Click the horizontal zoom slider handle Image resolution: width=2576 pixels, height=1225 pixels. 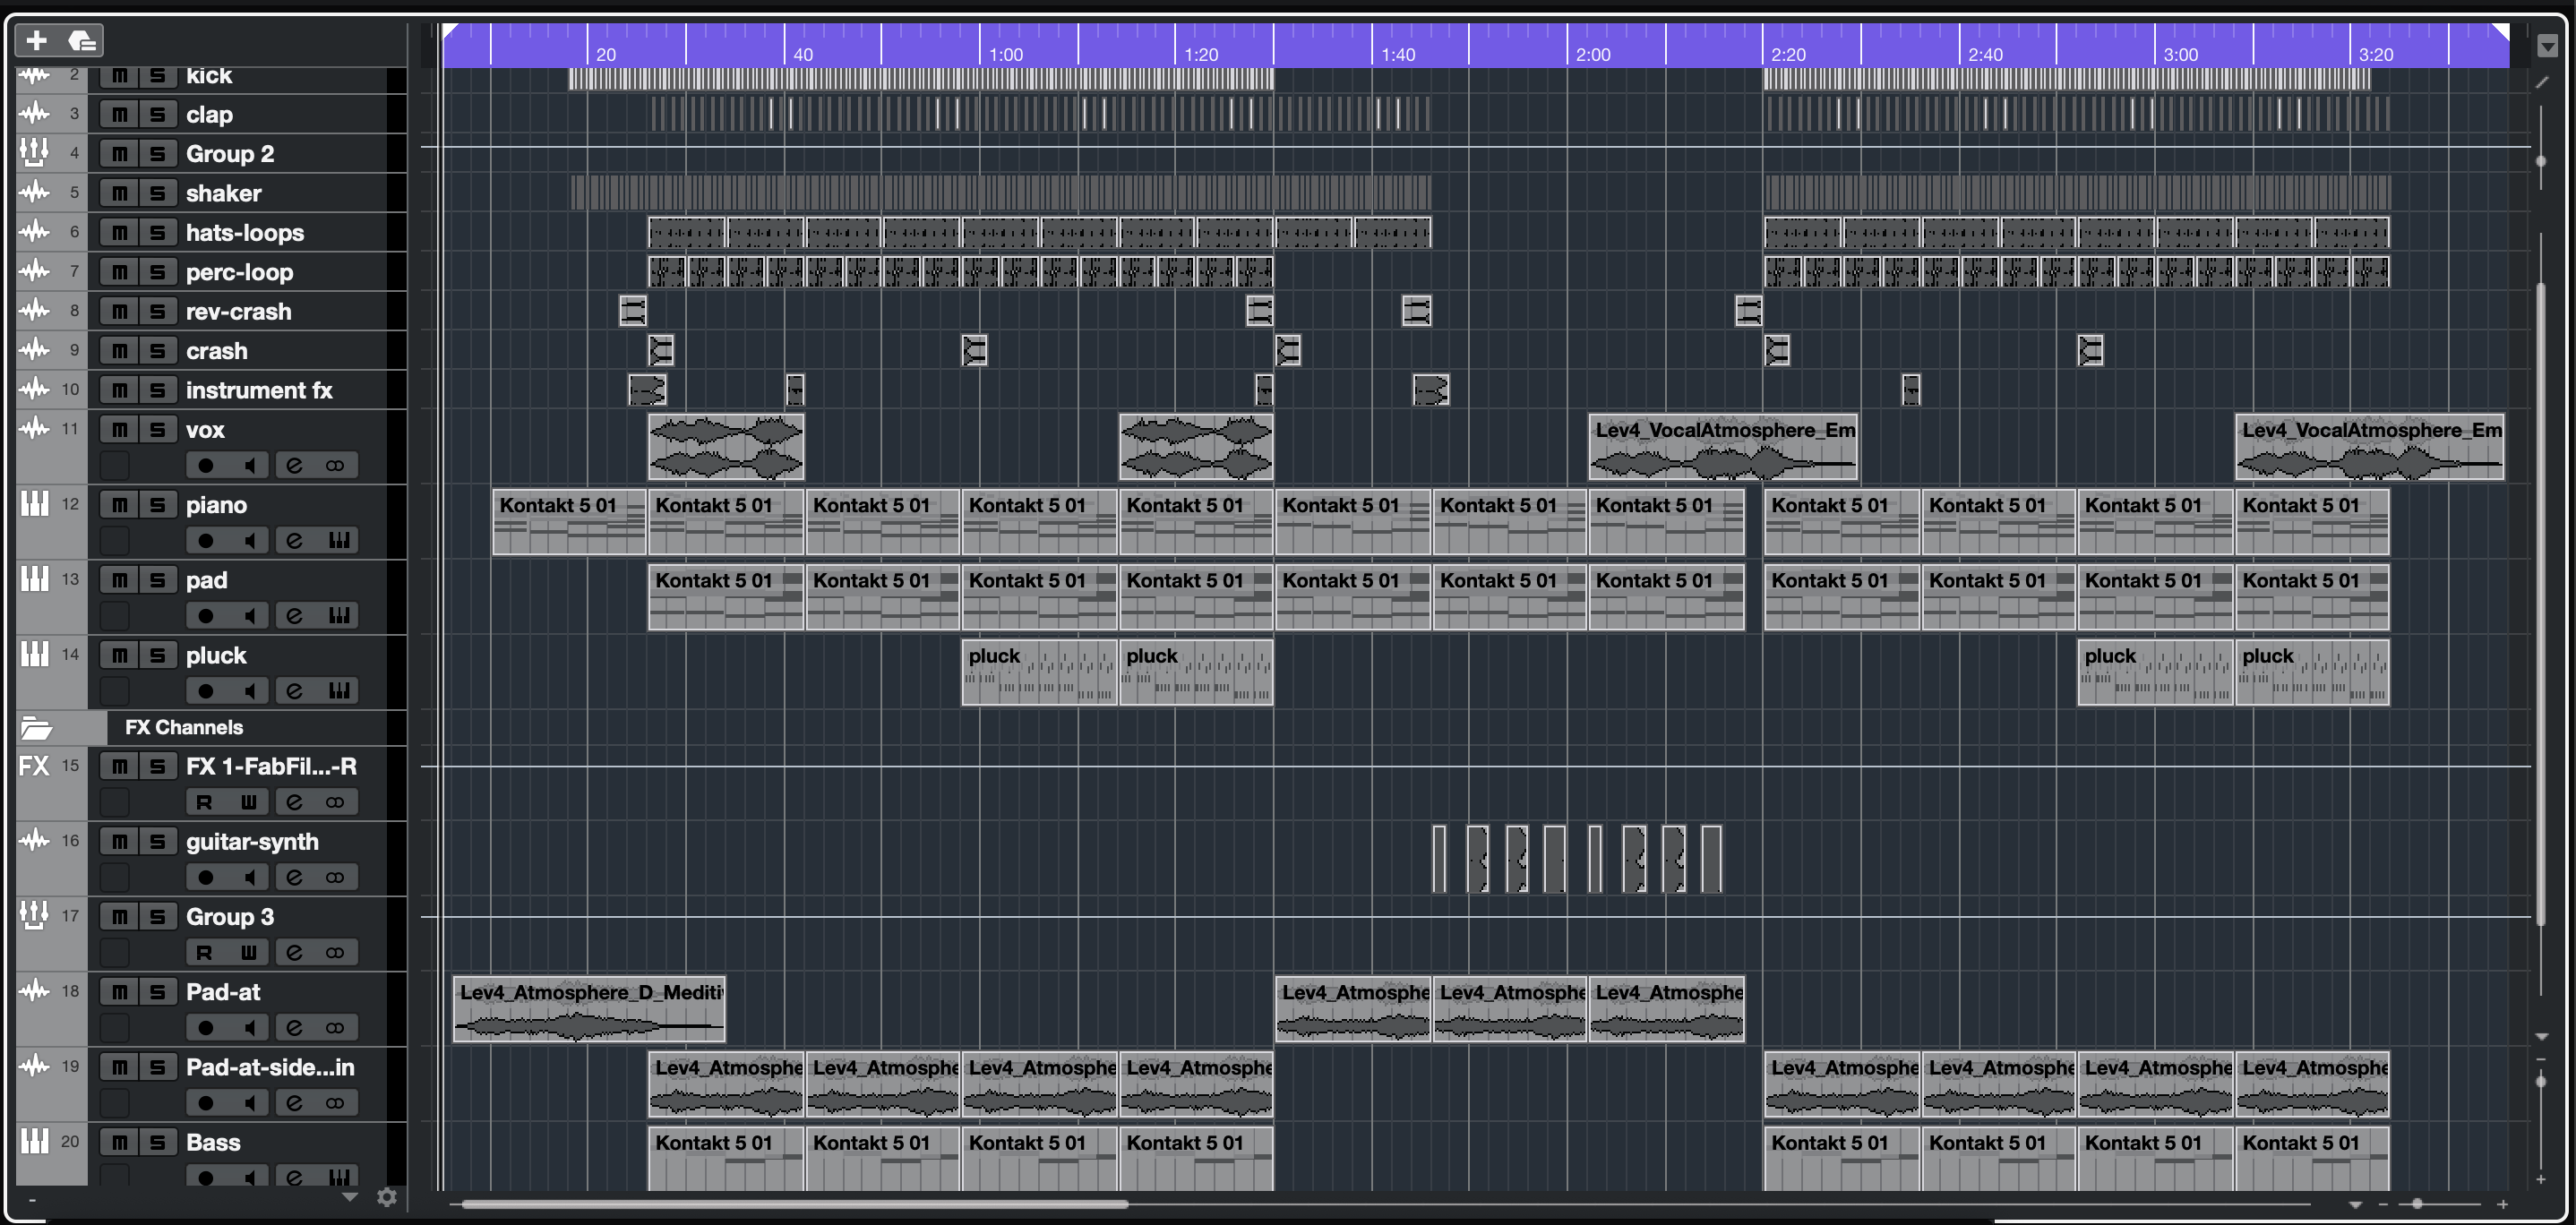pyautogui.click(x=2417, y=1204)
